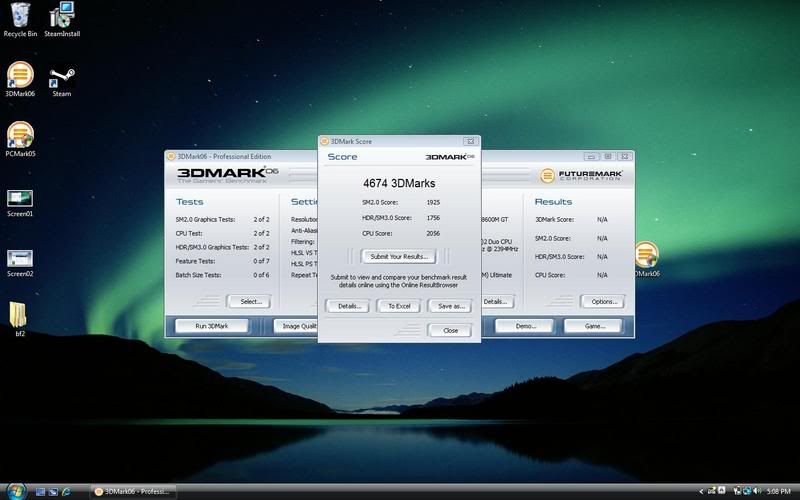Click the Game... button

click(x=593, y=326)
